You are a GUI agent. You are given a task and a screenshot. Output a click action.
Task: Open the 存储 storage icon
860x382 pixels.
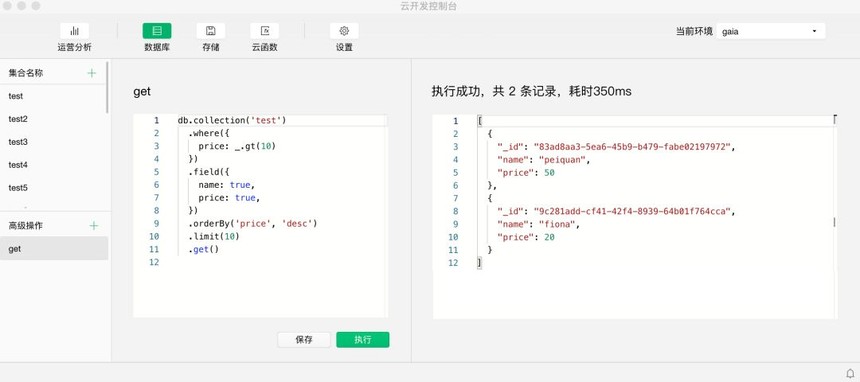pos(211,31)
